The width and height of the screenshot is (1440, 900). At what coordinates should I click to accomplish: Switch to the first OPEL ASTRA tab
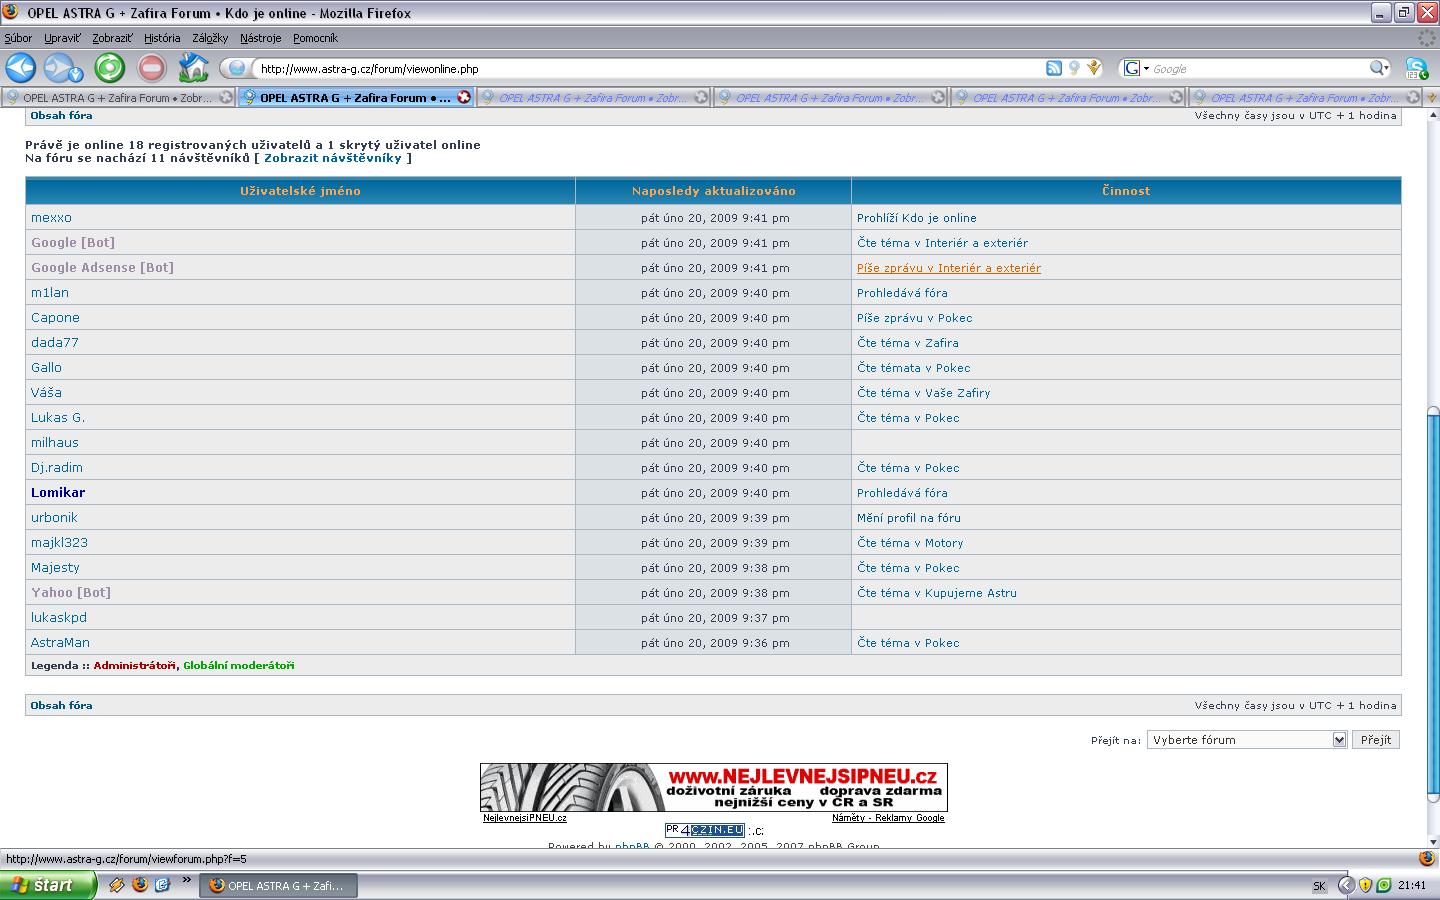(x=117, y=98)
